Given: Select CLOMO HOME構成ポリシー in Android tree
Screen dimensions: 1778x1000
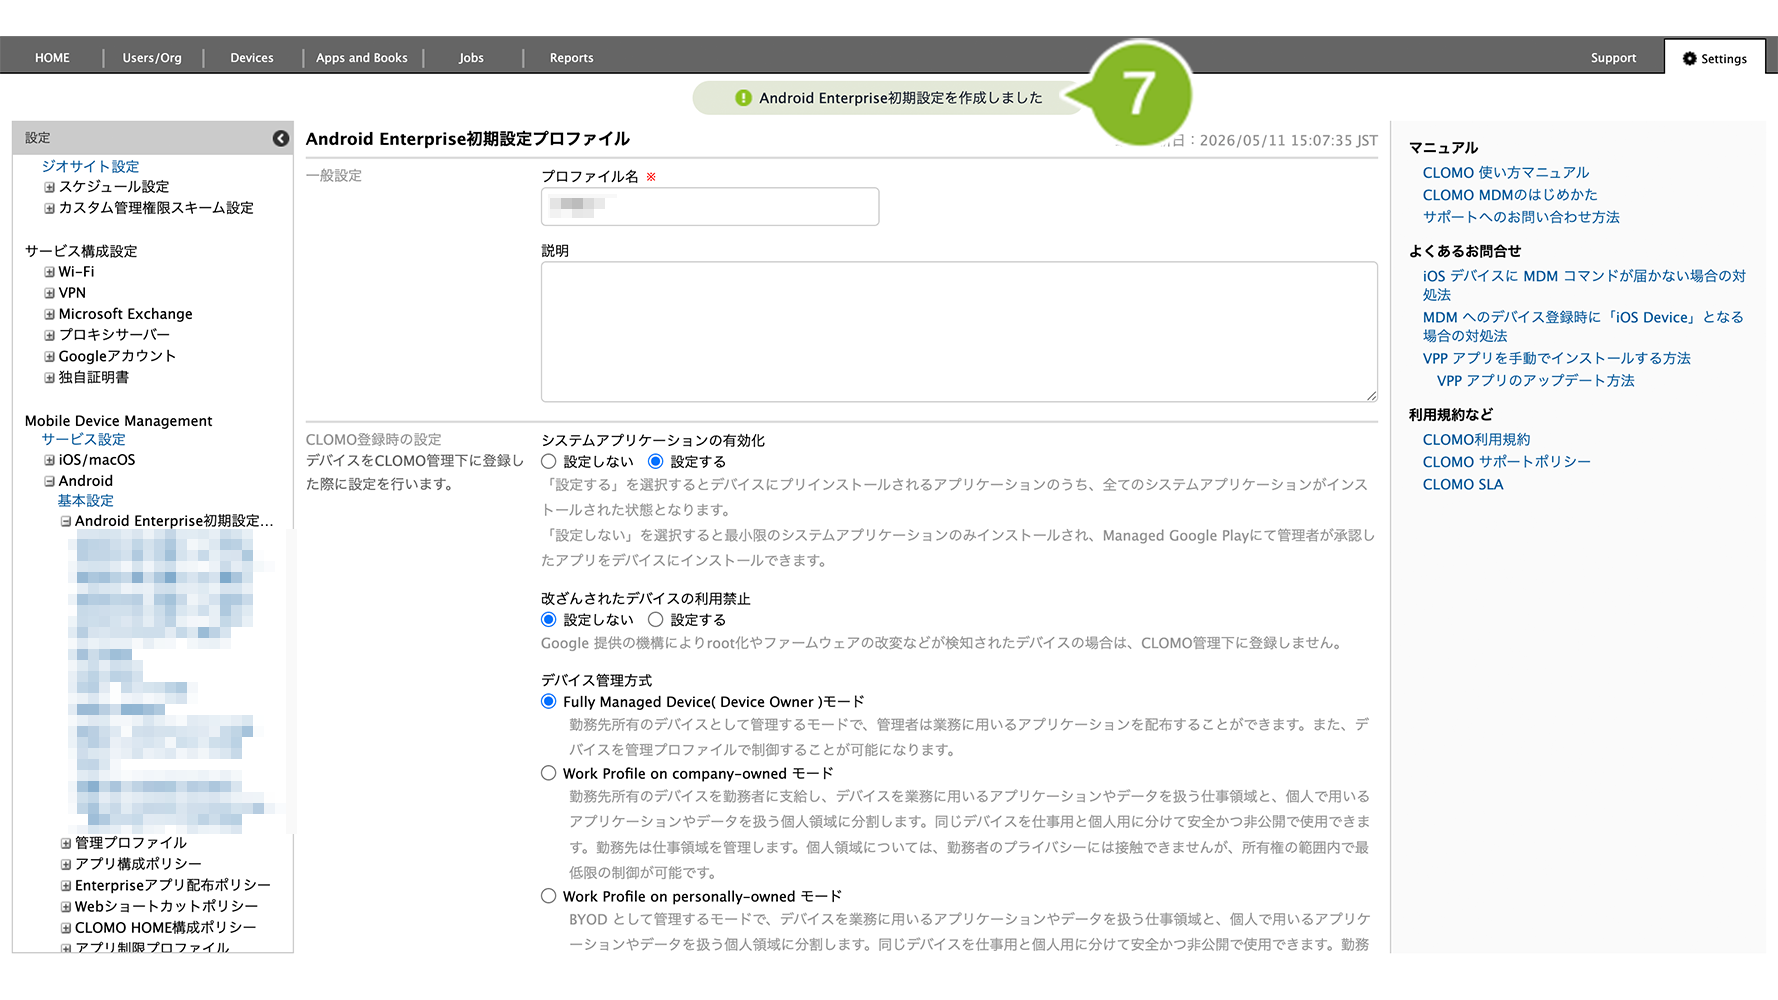Looking at the screenshot, I should (x=166, y=928).
